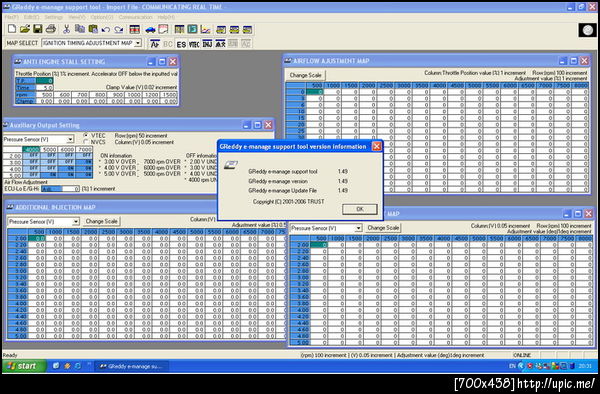Copy cells using the Copy toolbar icon

pos(80,29)
